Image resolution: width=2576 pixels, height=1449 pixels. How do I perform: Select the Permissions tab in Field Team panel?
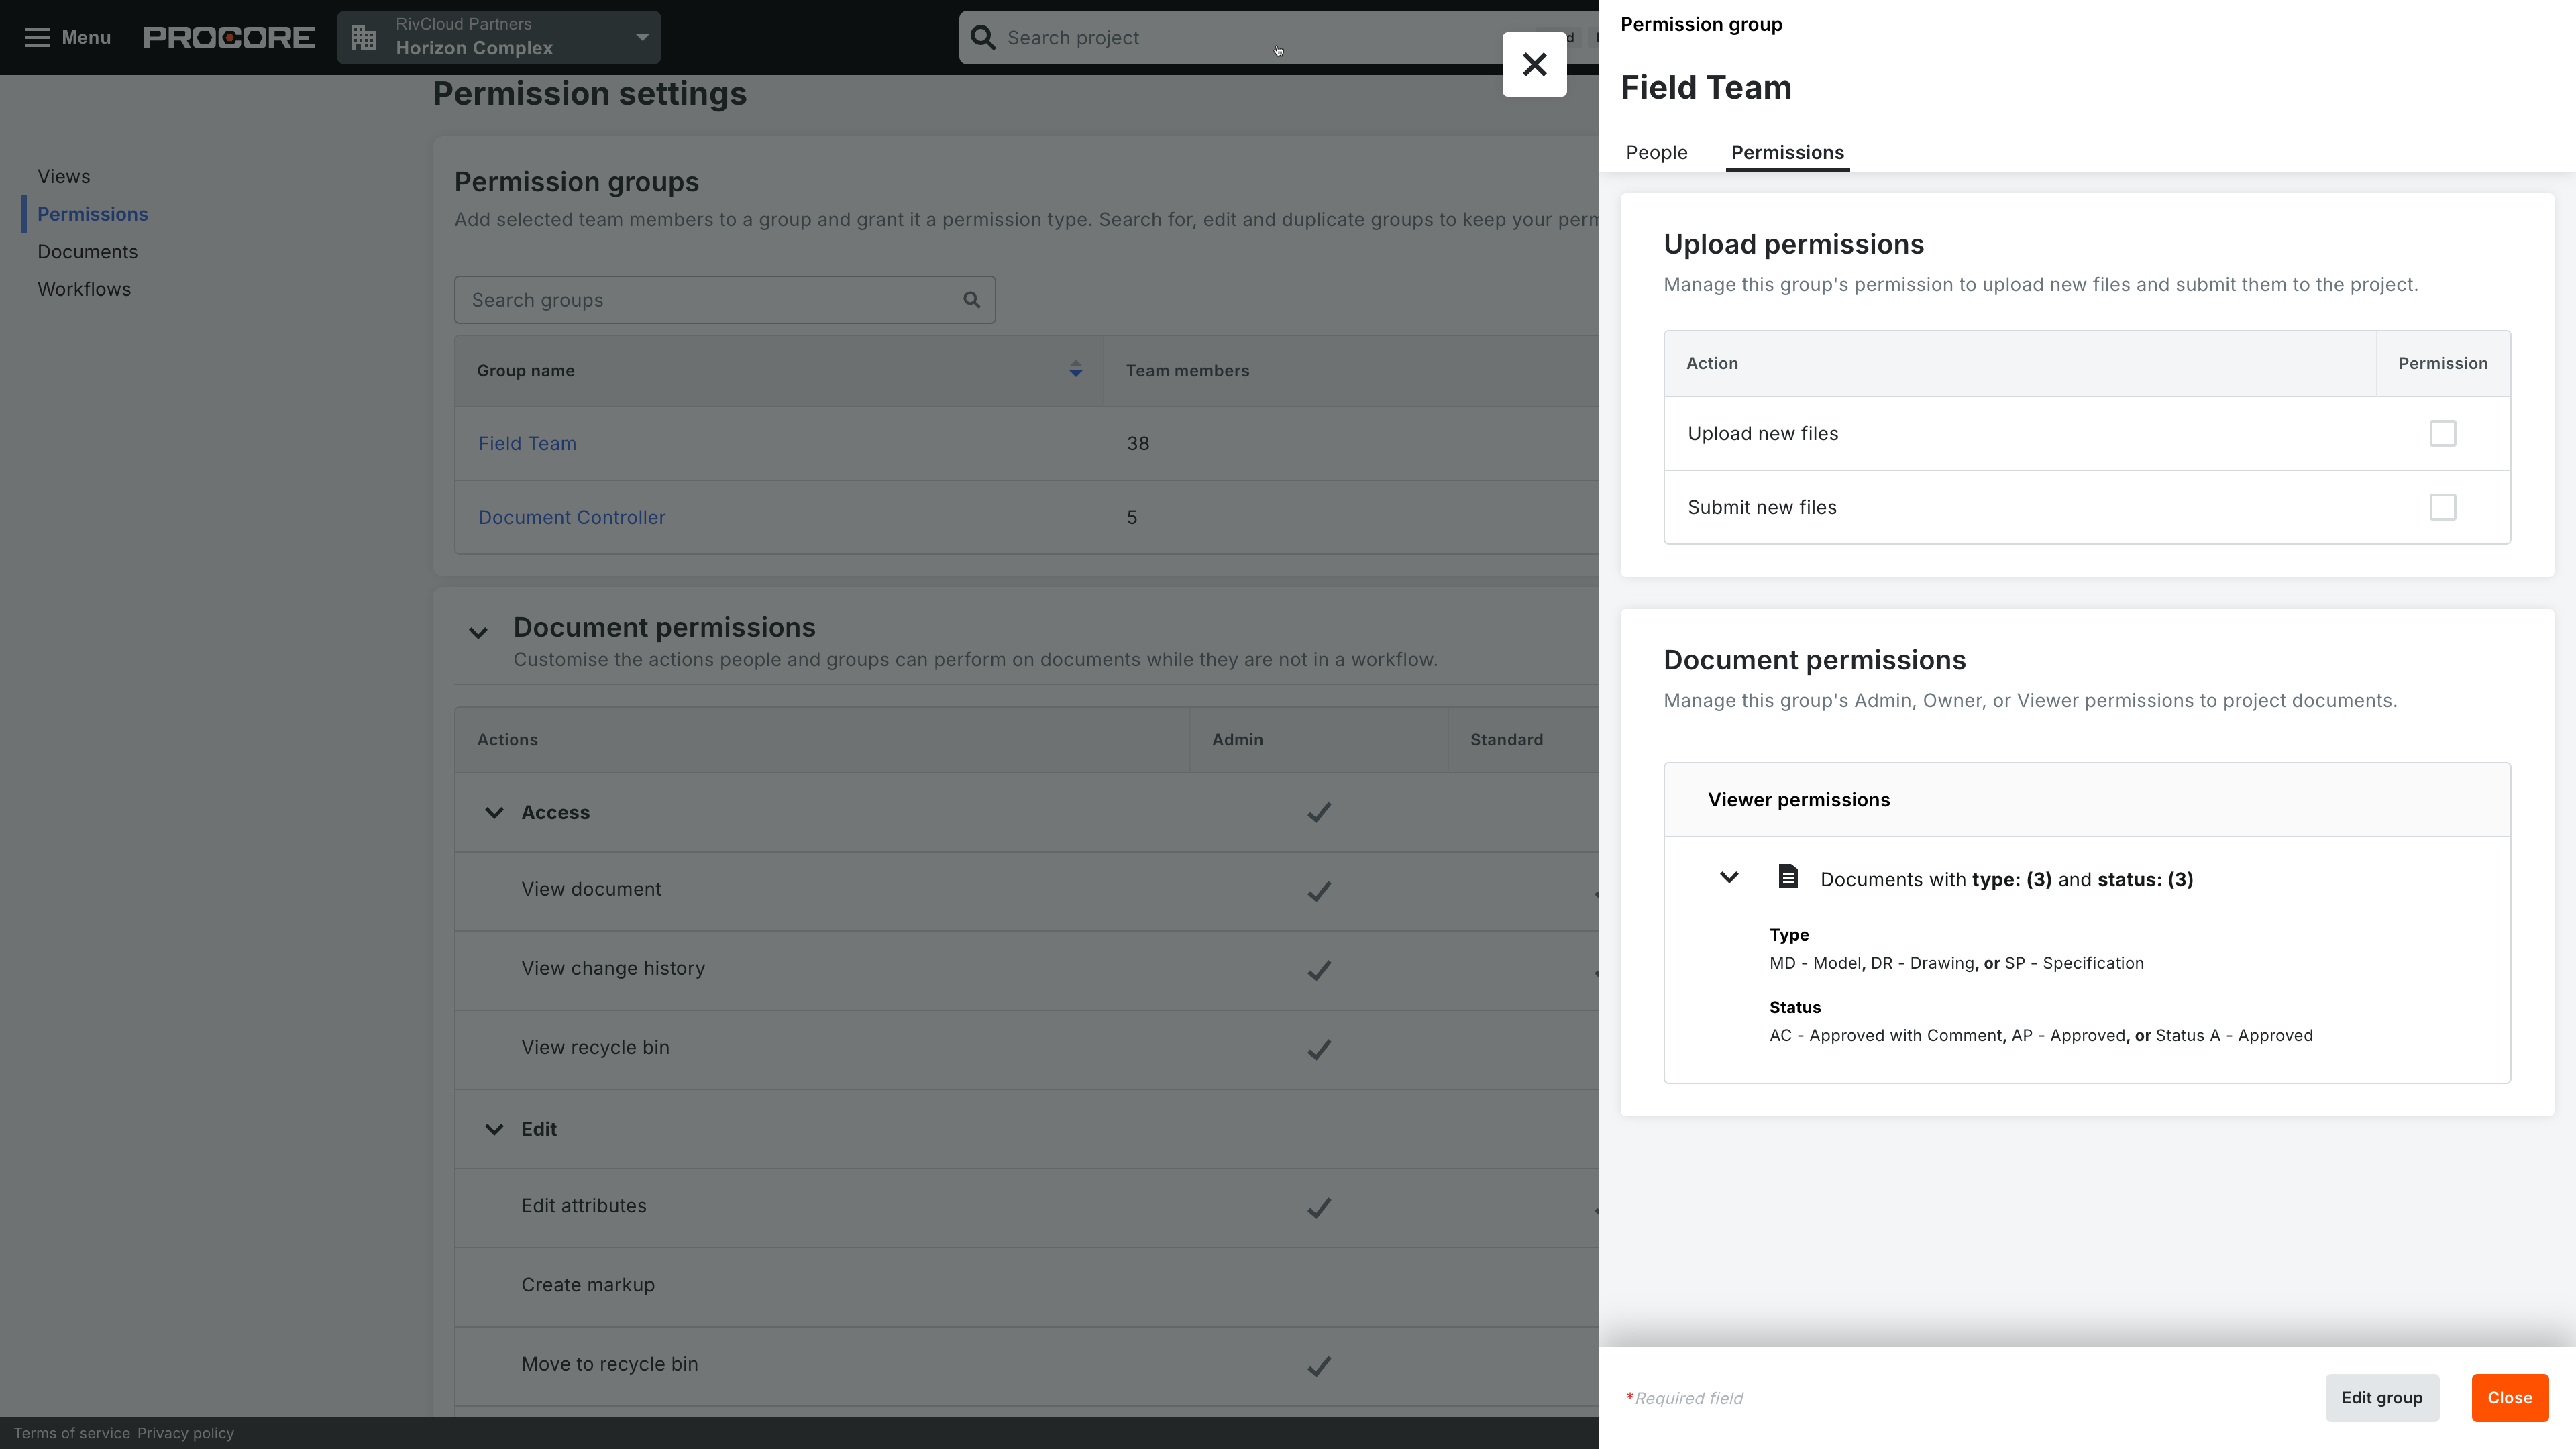(x=1787, y=152)
